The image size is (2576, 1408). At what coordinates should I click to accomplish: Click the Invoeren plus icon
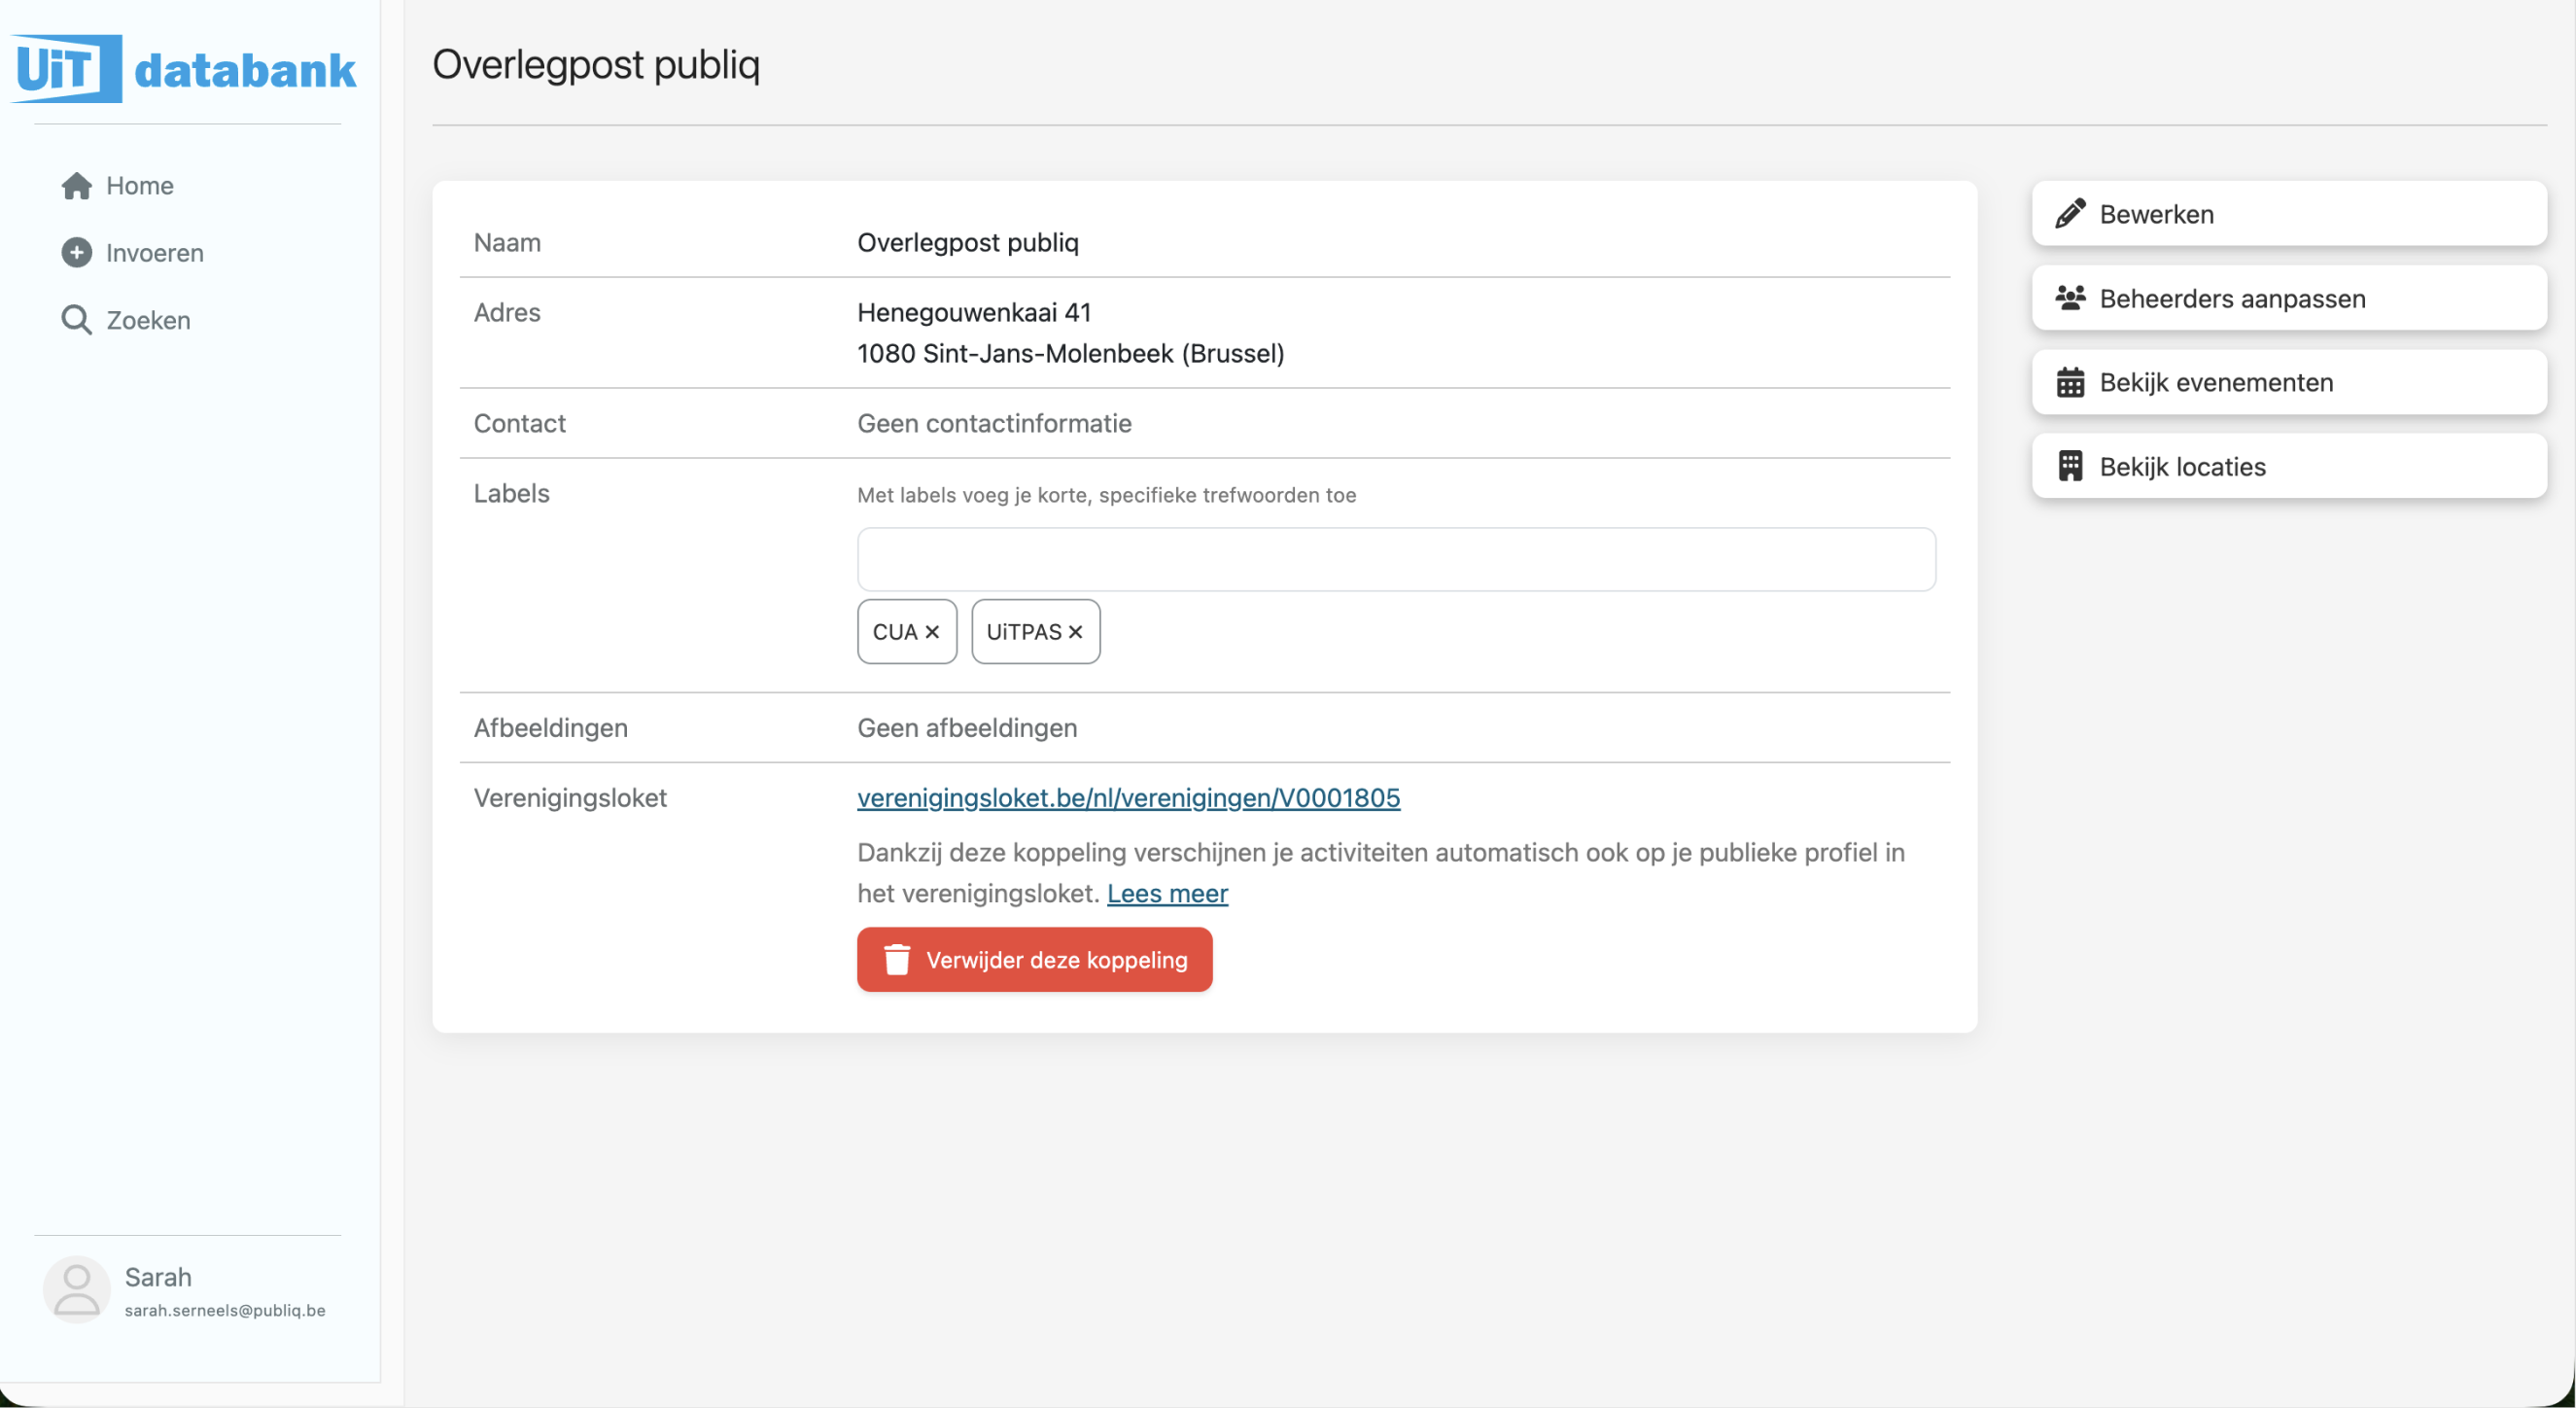76,253
